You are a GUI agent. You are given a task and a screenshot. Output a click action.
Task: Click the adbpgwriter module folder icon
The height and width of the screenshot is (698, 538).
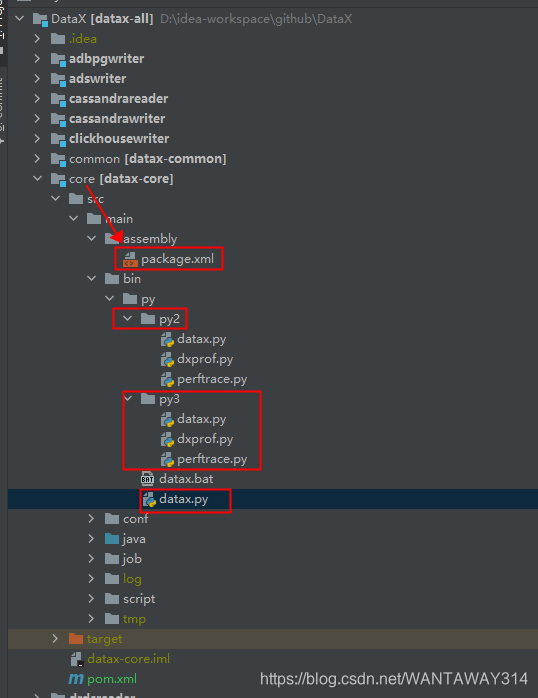pos(58,59)
